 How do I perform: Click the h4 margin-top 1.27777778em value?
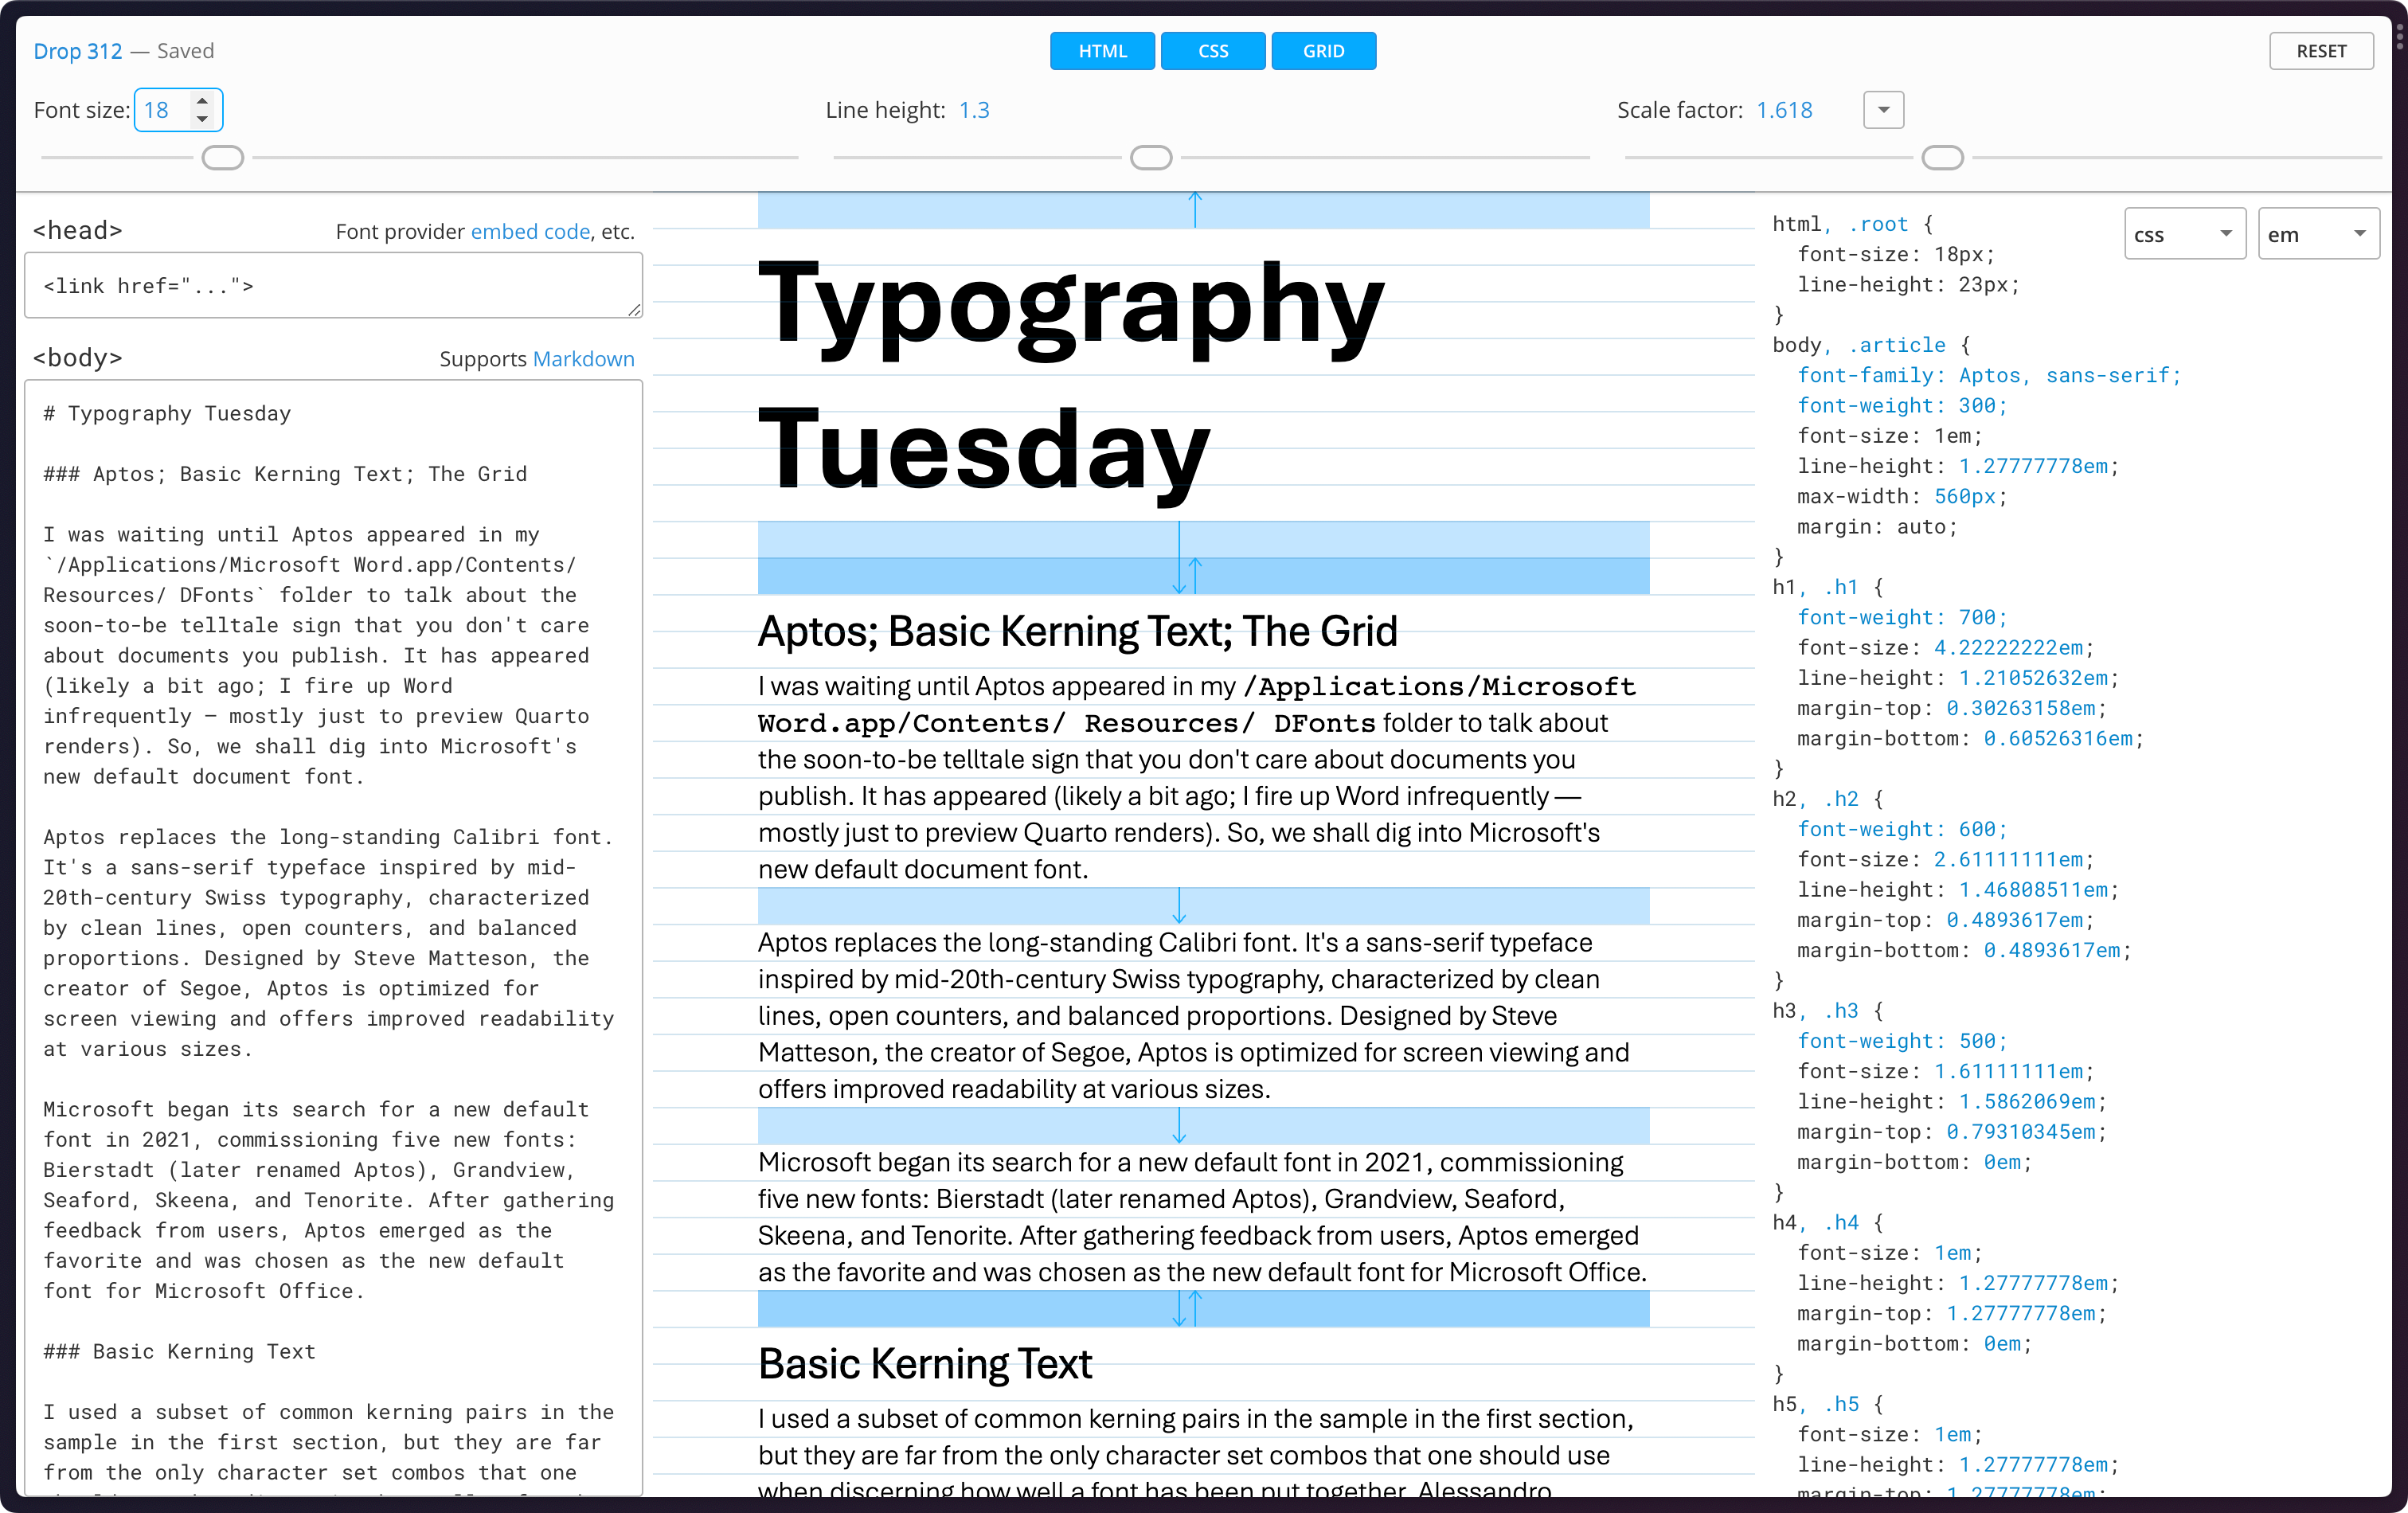point(2020,1313)
